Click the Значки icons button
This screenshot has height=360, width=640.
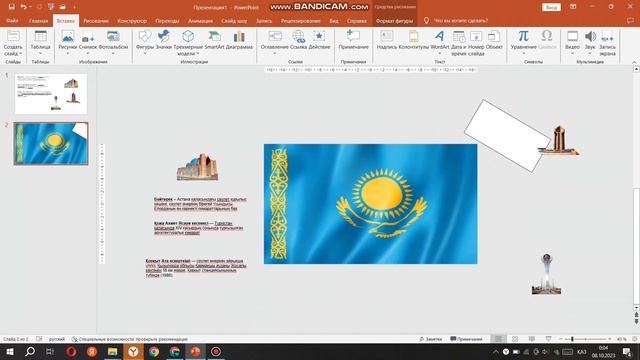[x=163, y=40]
